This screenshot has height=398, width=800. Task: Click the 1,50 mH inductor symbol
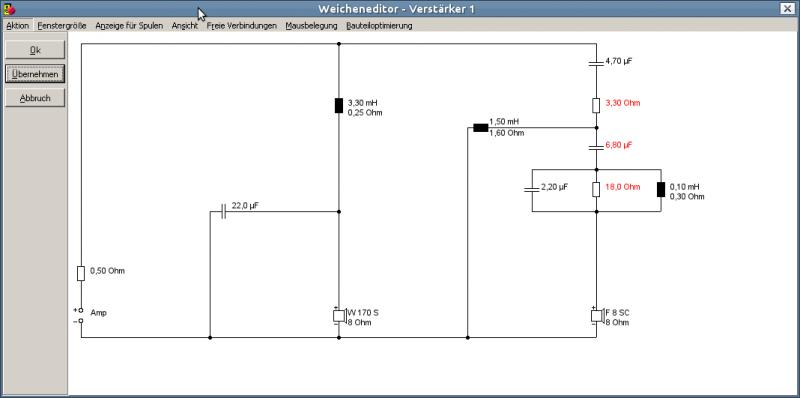481,128
